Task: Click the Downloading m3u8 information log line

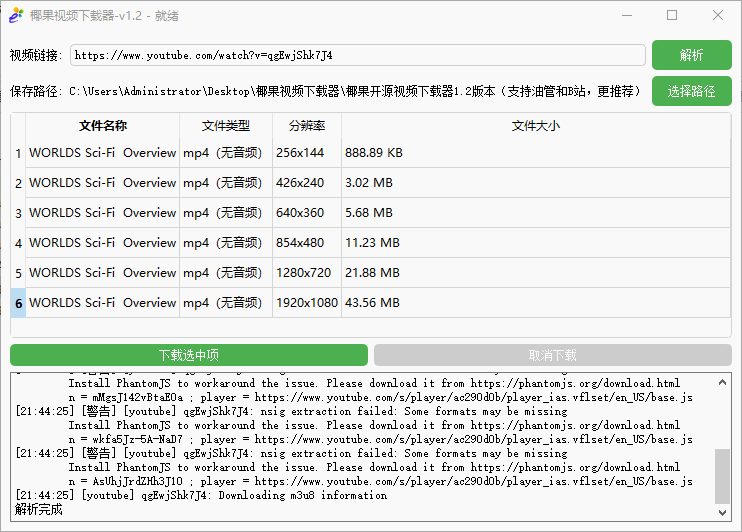Action: (201, 496)
